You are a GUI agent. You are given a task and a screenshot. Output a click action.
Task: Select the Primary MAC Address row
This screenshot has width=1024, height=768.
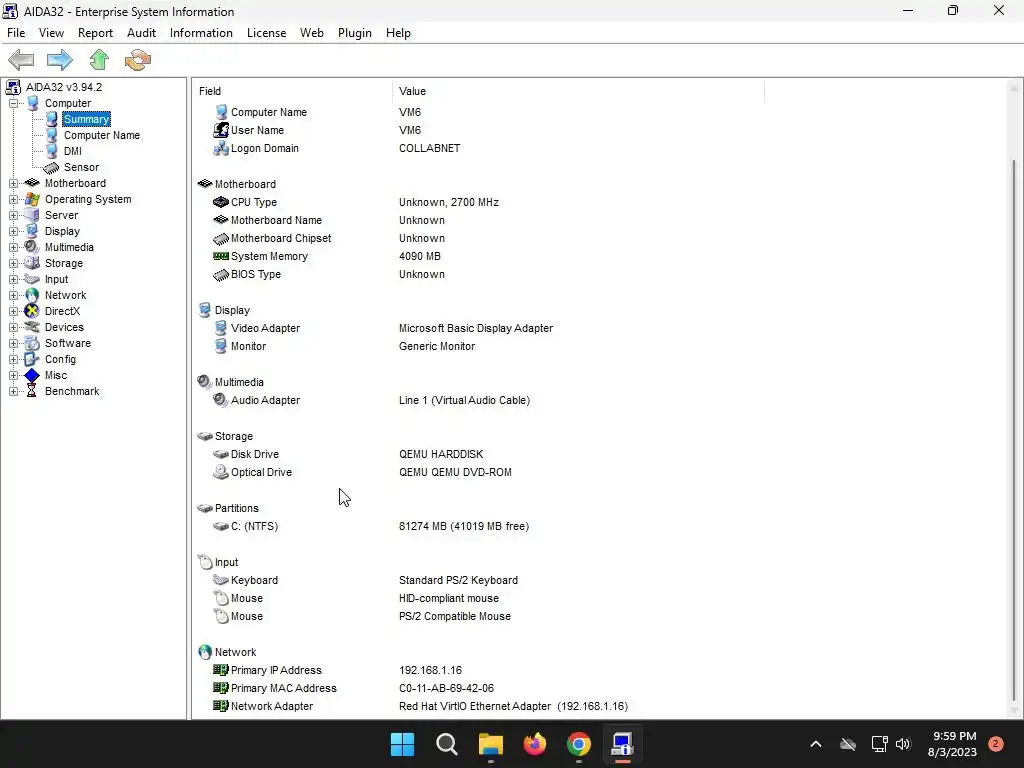(480, 688)
